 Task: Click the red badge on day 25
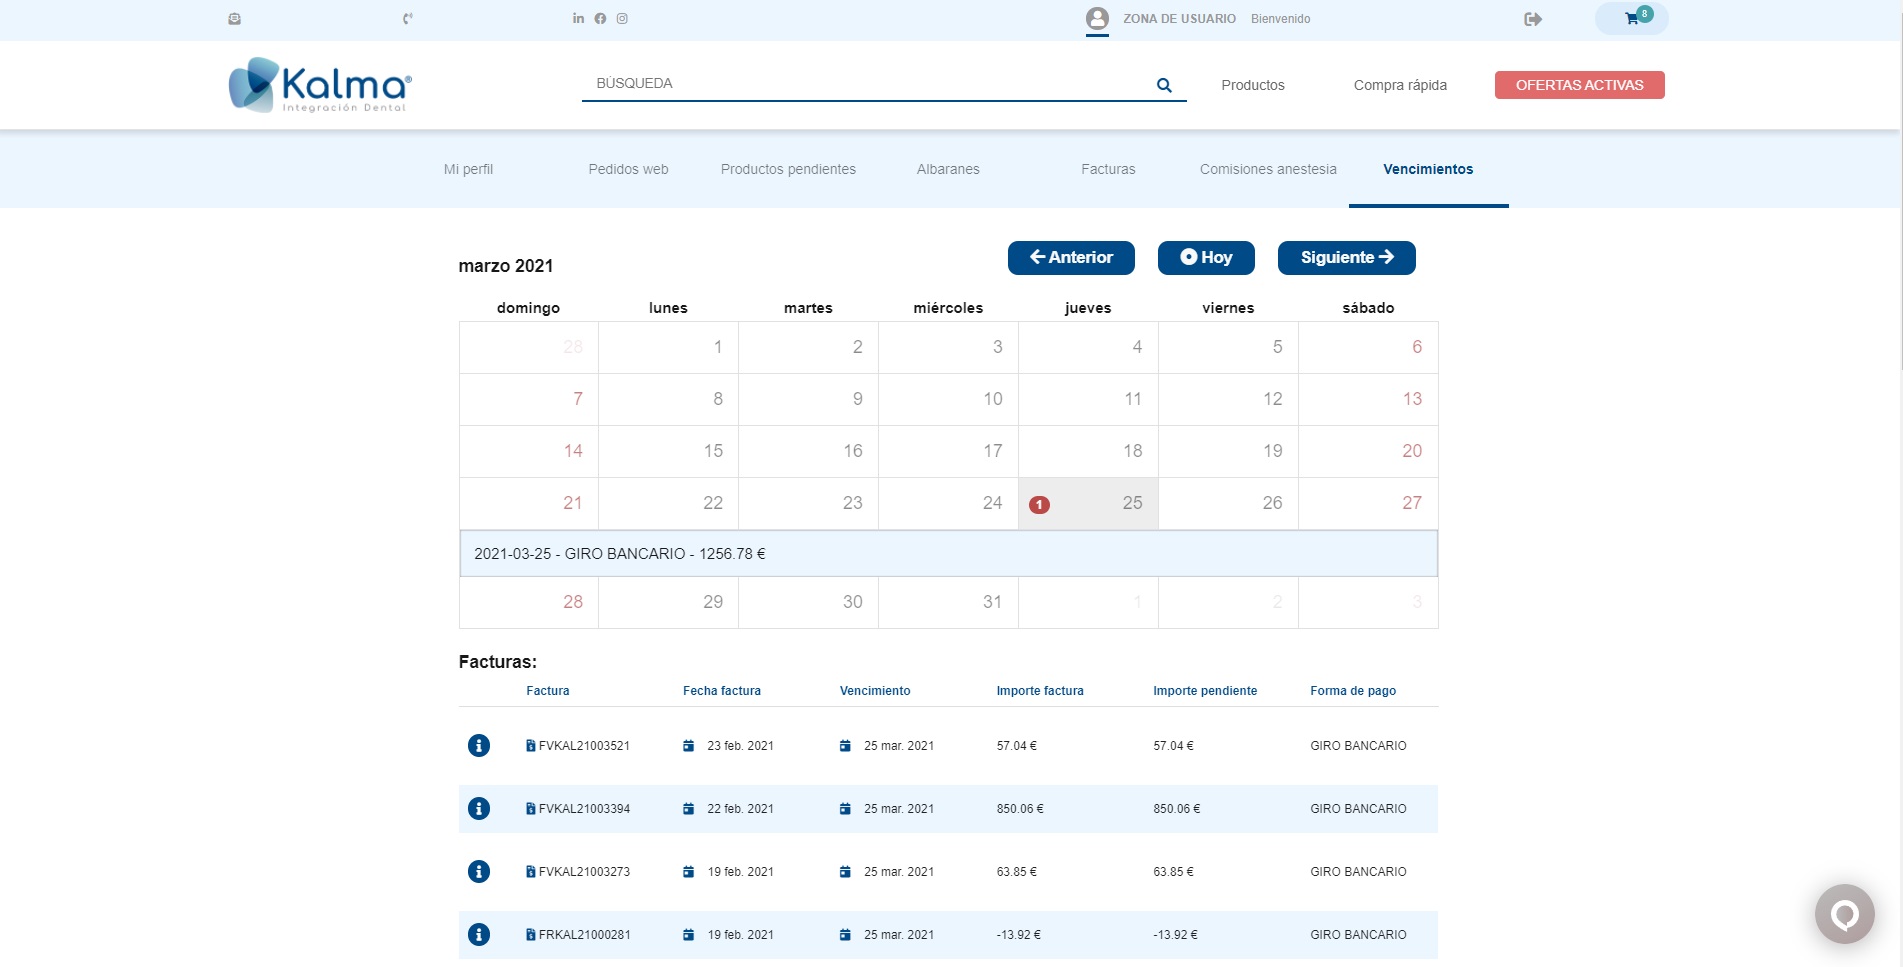(1040, 505)
